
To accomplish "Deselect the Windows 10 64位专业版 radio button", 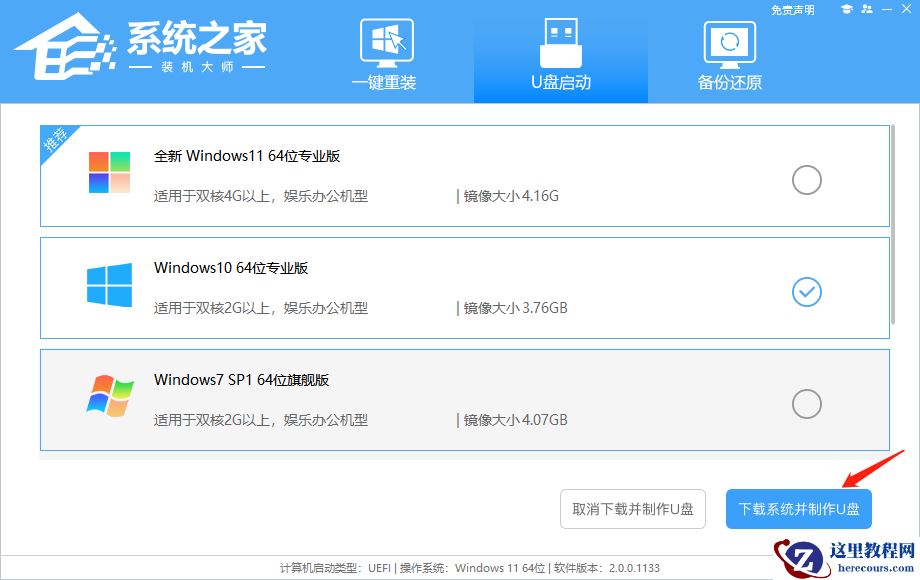I will tap(805, 292).
